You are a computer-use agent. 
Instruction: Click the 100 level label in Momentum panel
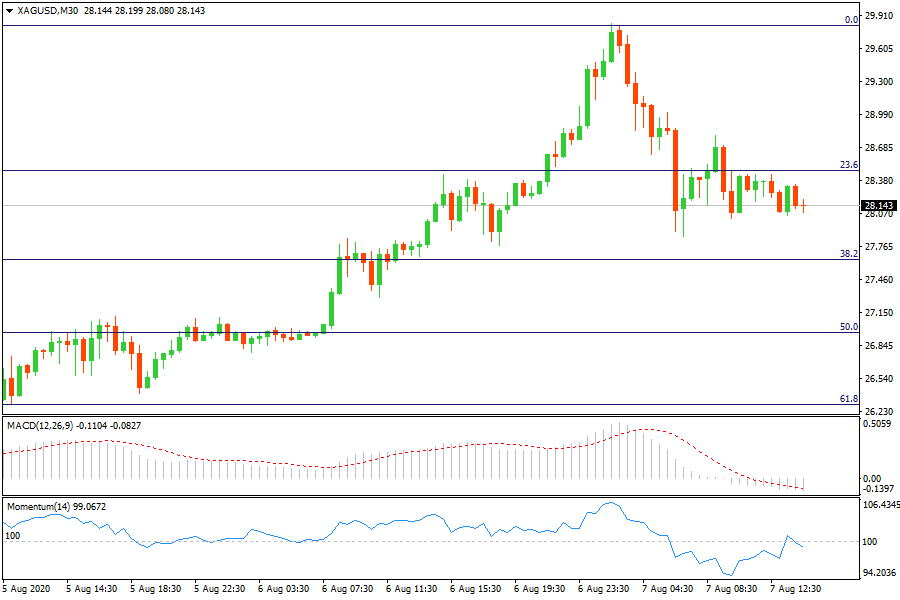(12, 536)
